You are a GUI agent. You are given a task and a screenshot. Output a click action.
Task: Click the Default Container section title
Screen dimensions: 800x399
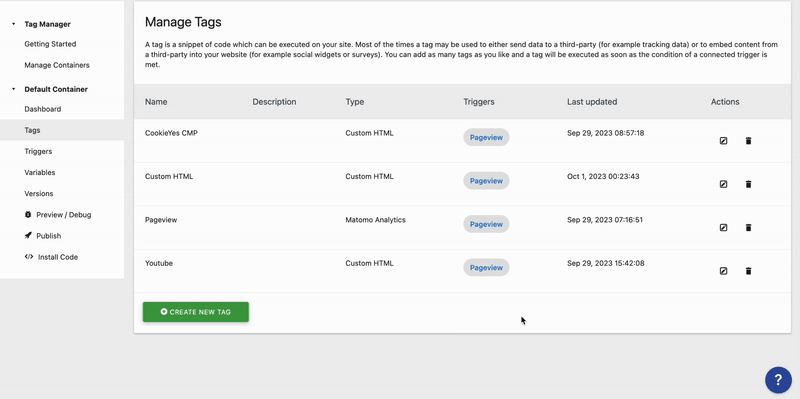(56, 89)
